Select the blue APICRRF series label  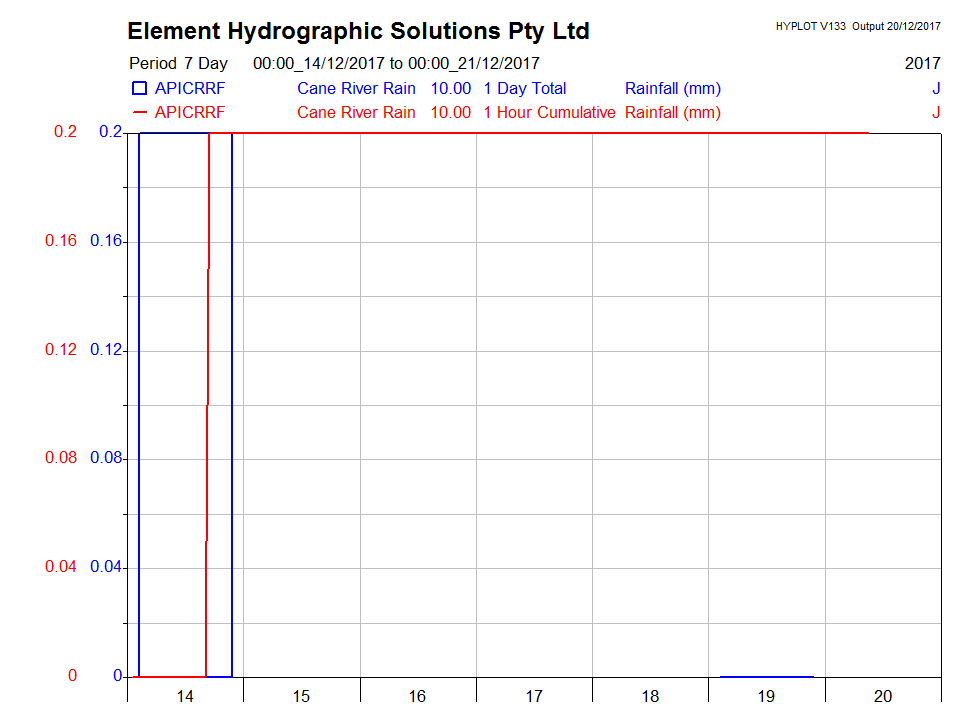[190, 88]
